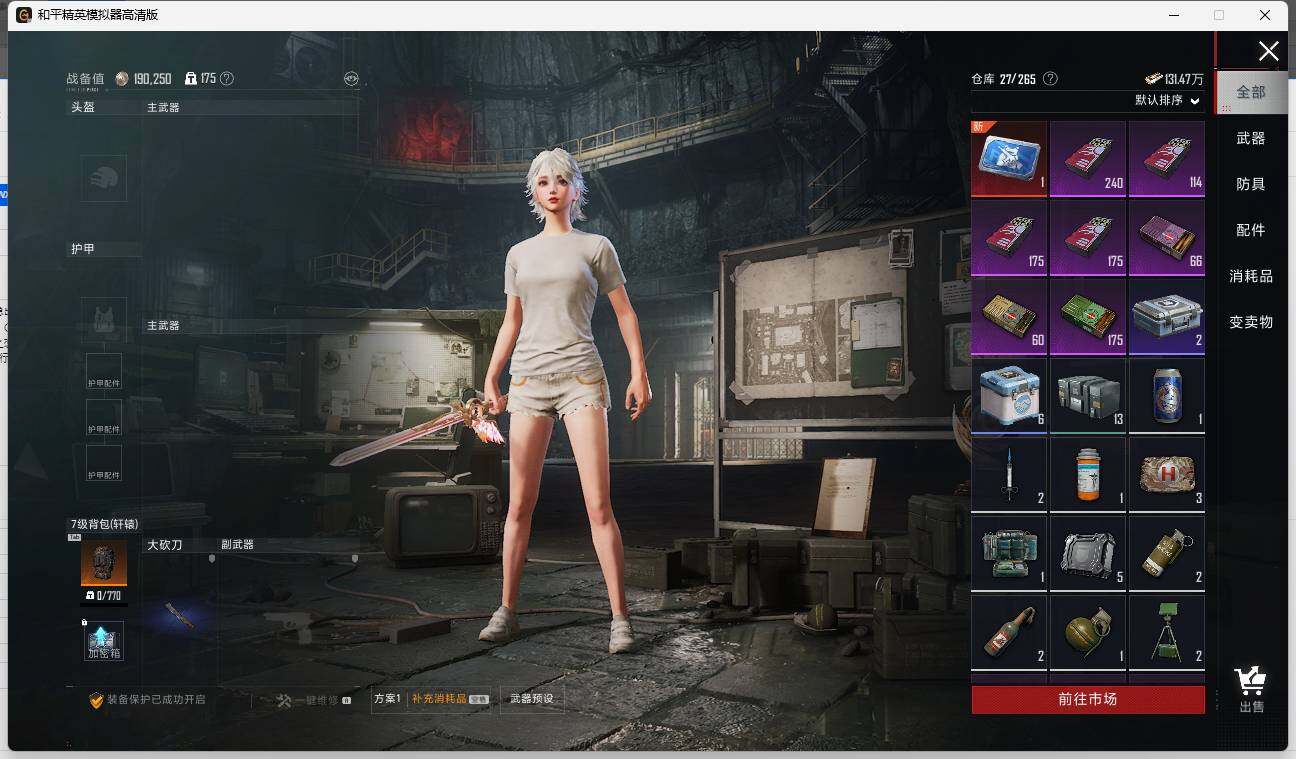Screen dimensions: 1296x759
Task: Select the energy drink can item
Action: [1167, 395]
